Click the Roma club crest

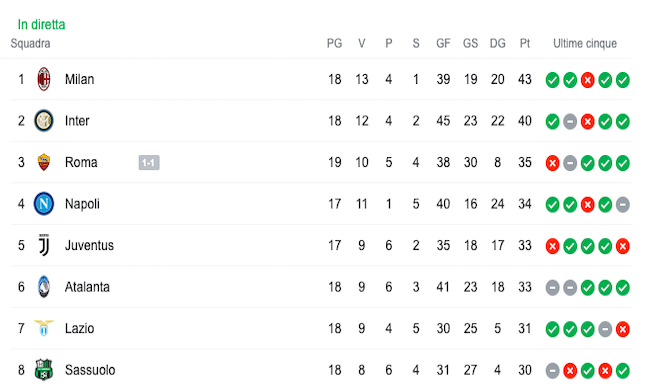coord(44,162)
